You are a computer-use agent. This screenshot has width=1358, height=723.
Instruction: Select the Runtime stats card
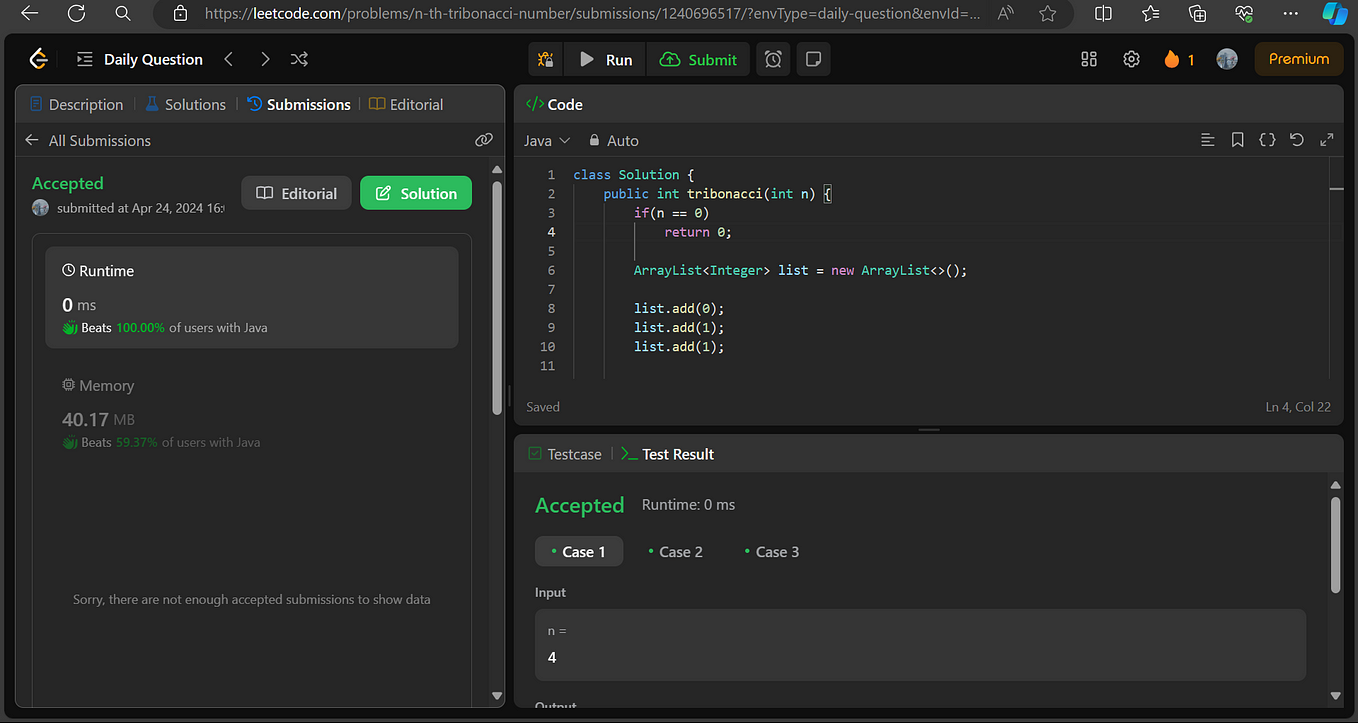click(252, 298)
